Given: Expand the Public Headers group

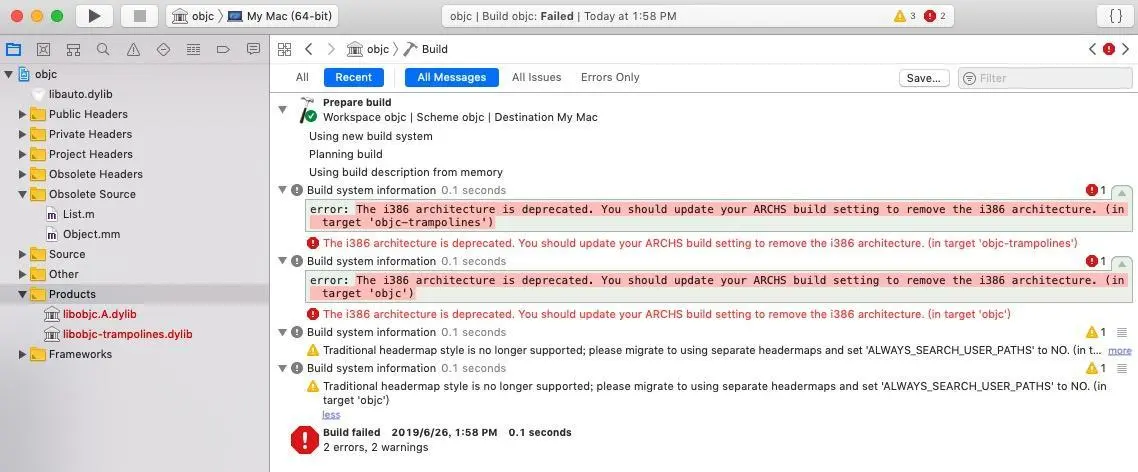Looking at the screenshot, I should point(22,114).
